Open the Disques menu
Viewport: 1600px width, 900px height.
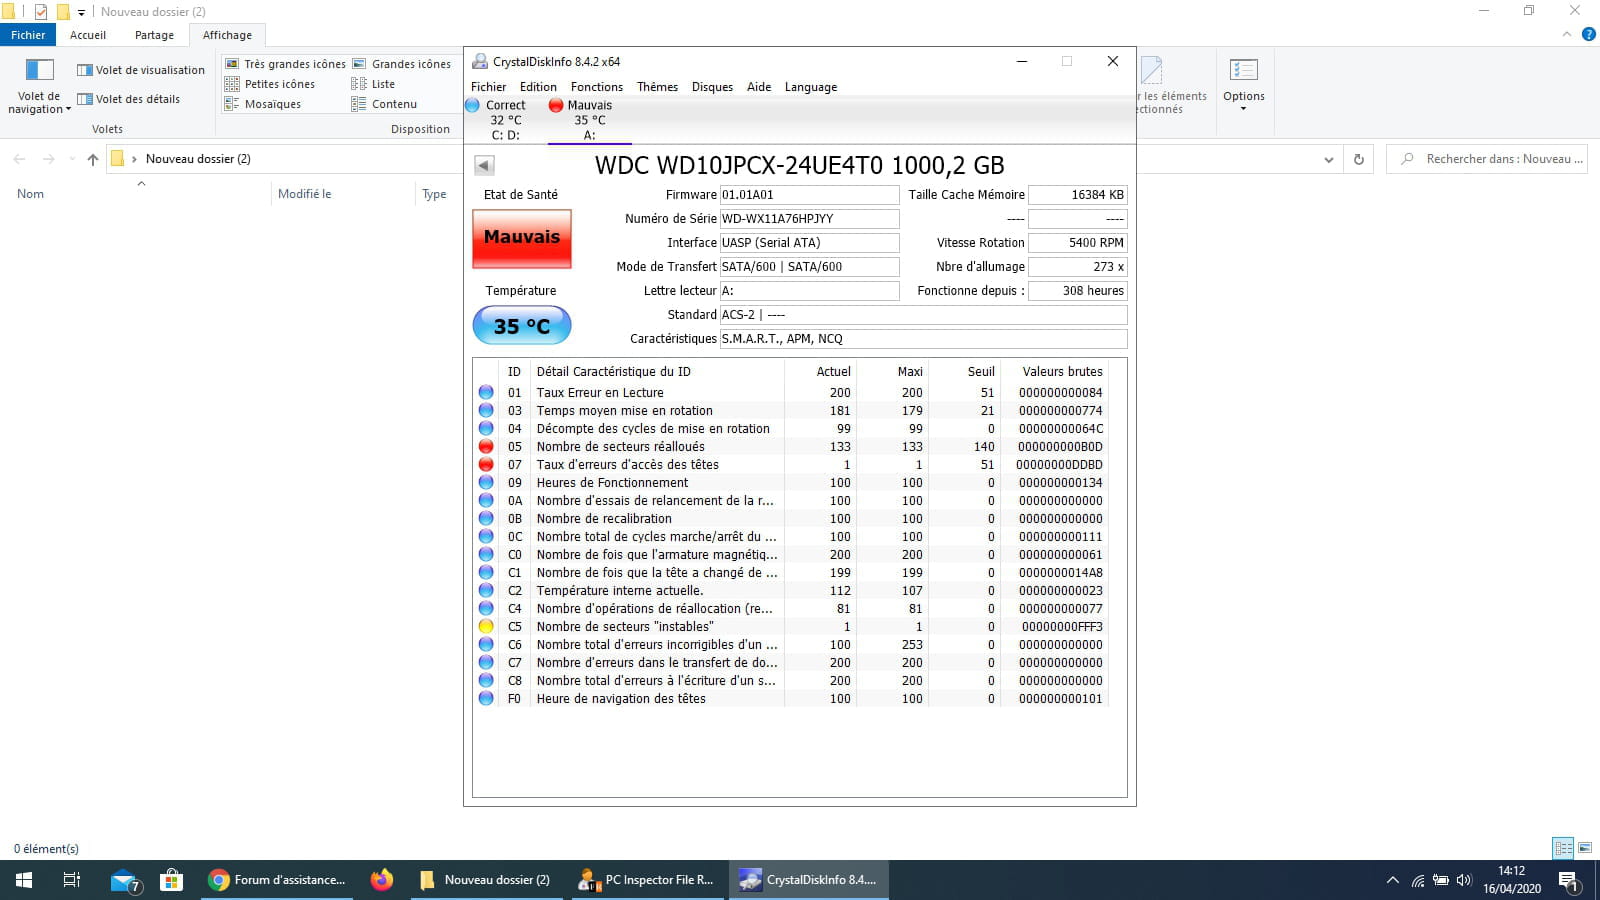(x=712, y=87)
